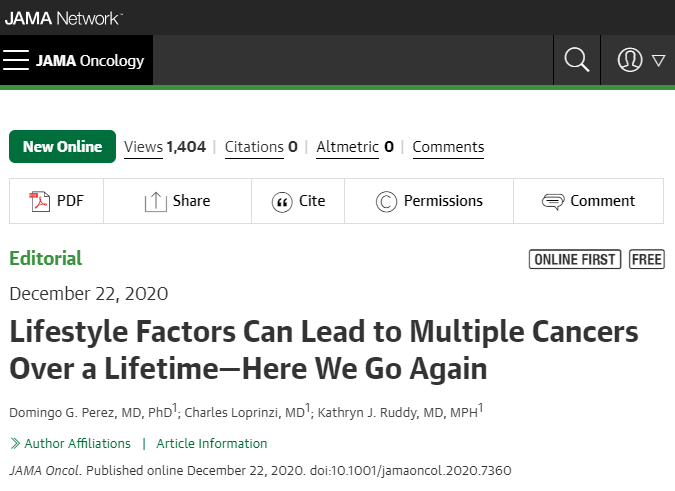Open the JAMA Oncology journal homepage
675x491 pixels.
click(90, 61)
